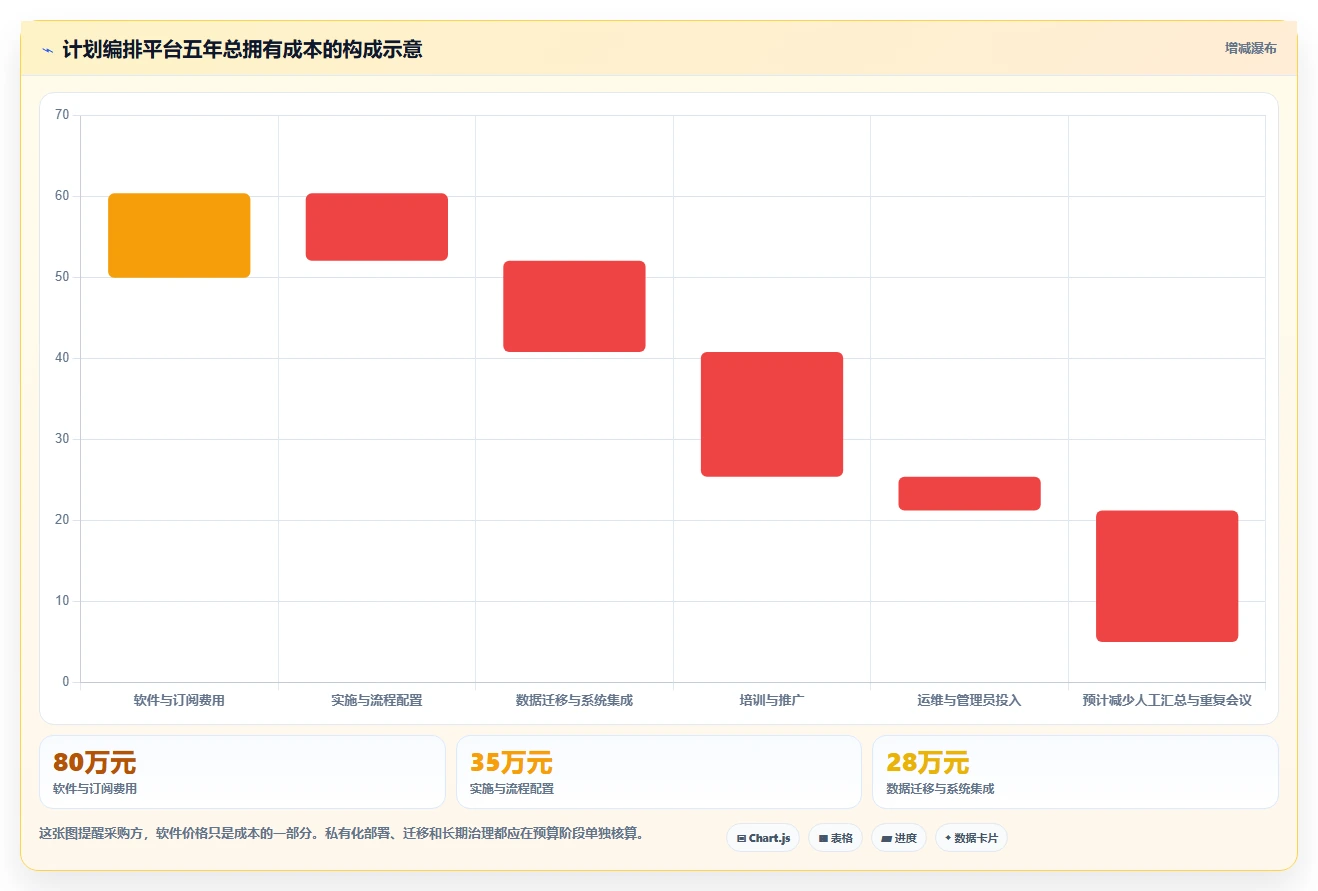Click the red 运维与管理员投入 bar
Image resolution: width=1318 pixels, height=891 pixels.
[969, 494]
